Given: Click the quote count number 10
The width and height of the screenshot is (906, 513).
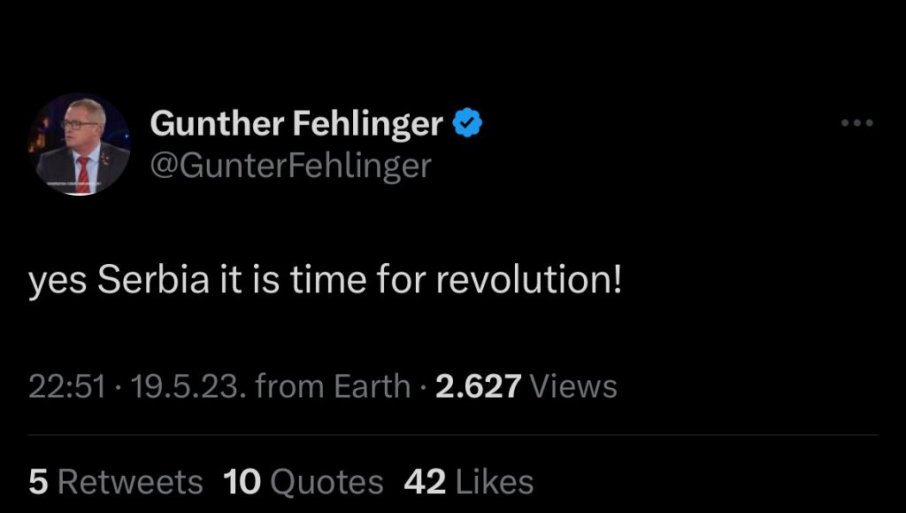Looking at the screenshot, I should 242,482.
